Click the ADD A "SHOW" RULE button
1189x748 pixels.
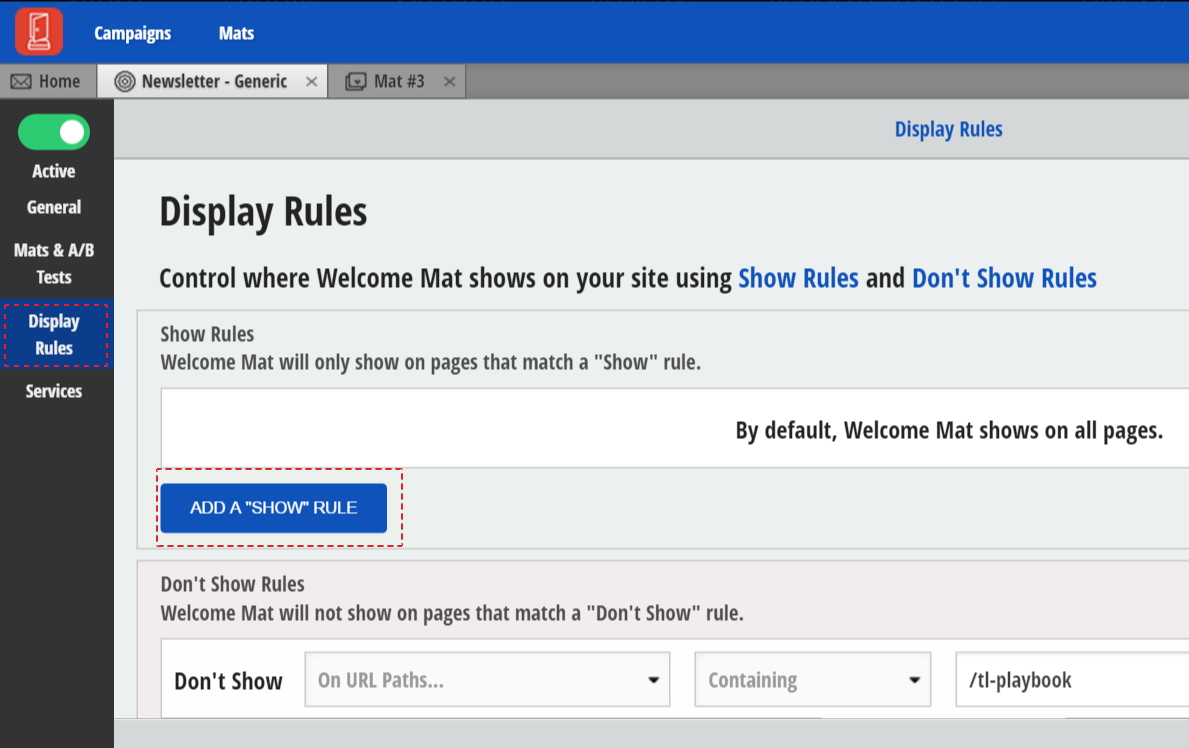point(275,507)
